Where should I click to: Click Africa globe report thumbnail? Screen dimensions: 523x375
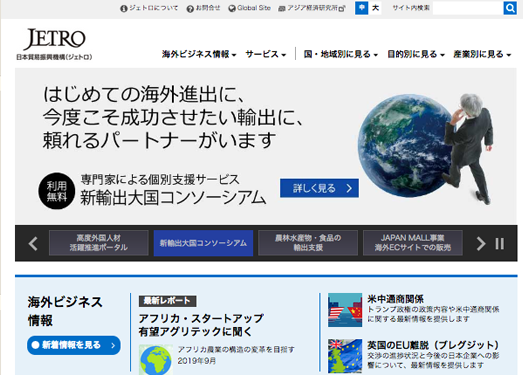(x=156, y=360)
